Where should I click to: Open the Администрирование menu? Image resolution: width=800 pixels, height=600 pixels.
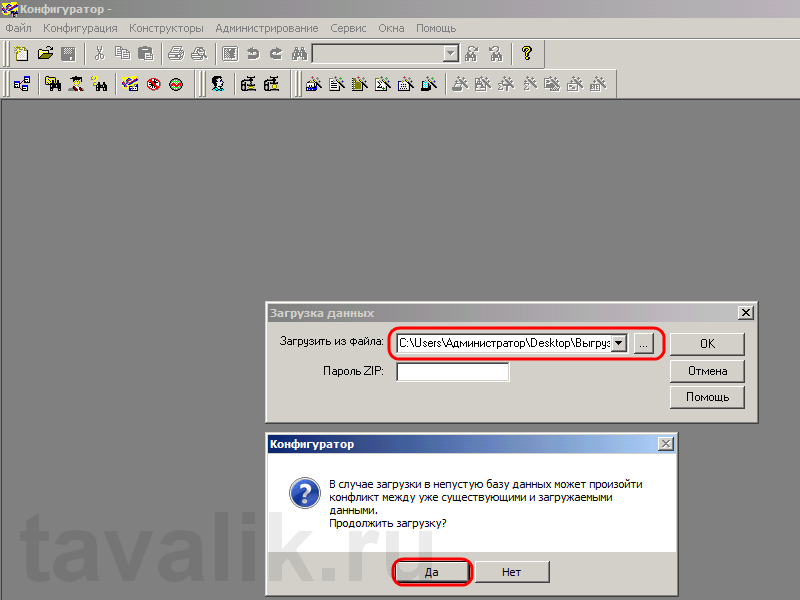pos(267,28)
